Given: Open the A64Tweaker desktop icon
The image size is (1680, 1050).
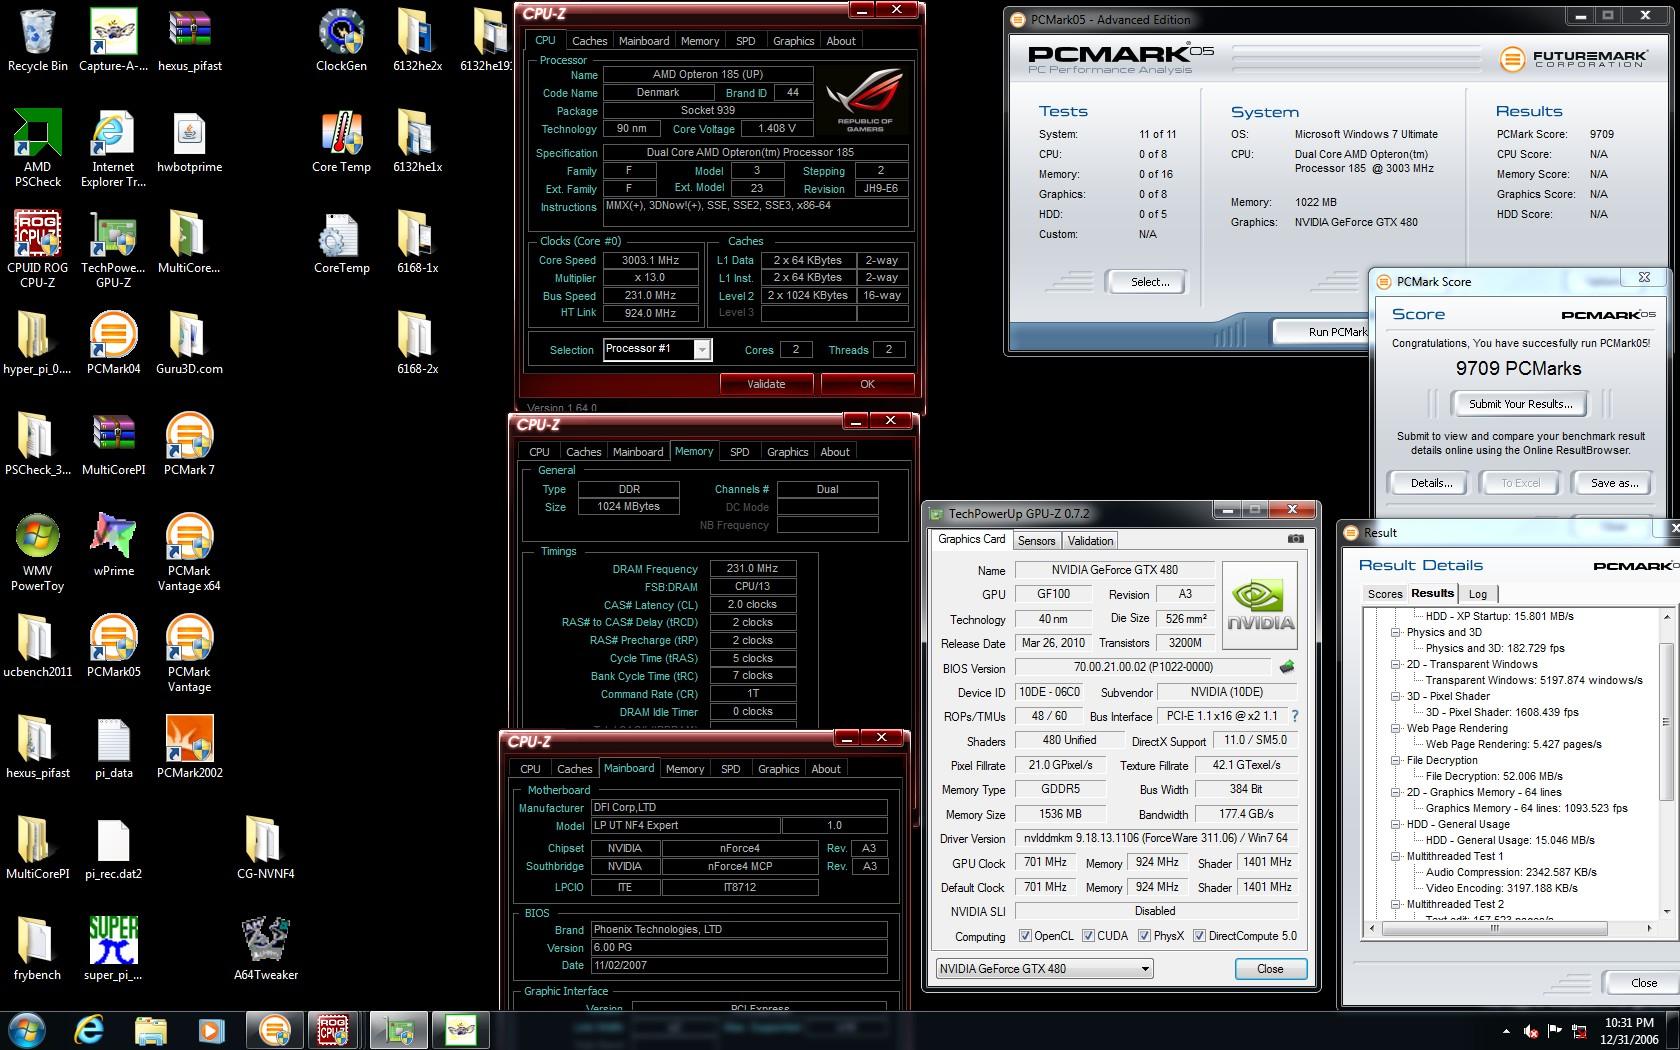Looking at the screenshot, I should (265, 949).
